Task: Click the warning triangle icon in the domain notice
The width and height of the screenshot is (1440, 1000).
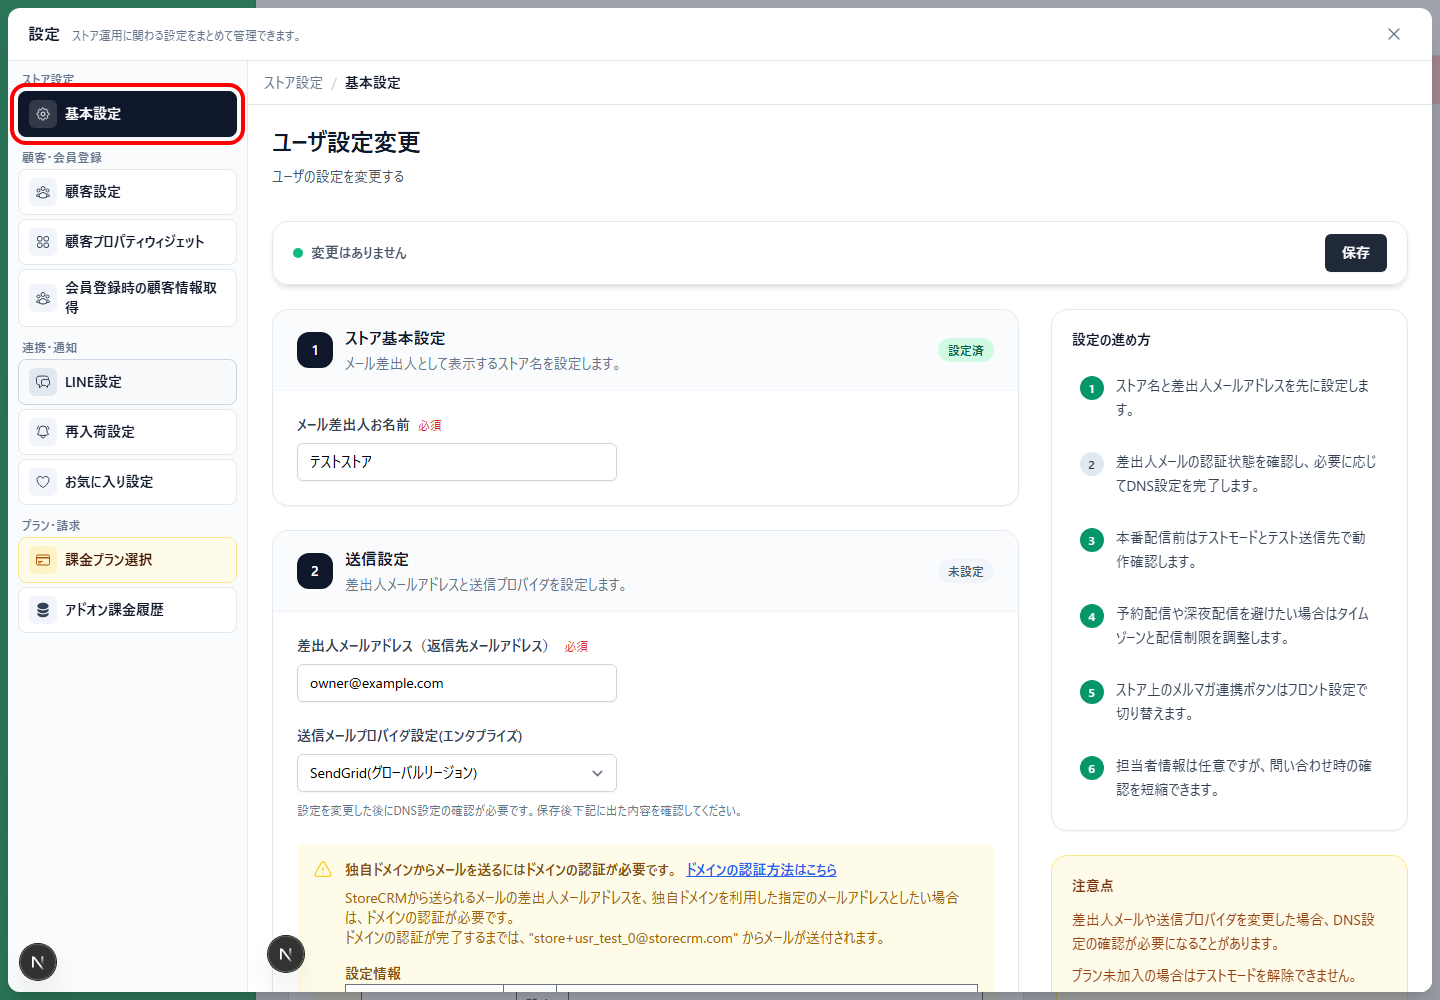Action: [323, 870]
